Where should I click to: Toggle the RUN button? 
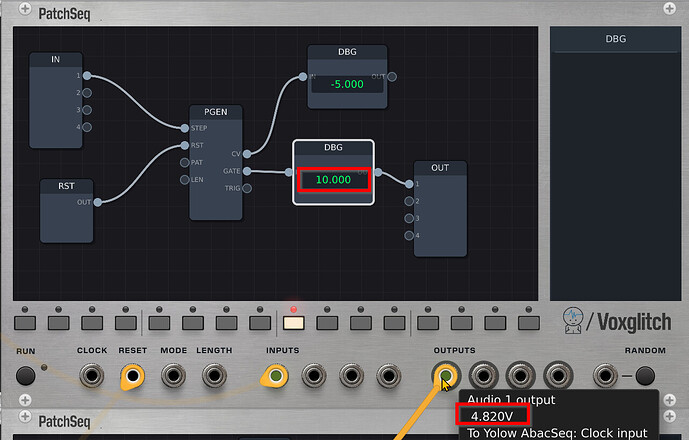(x=25, y=376)
